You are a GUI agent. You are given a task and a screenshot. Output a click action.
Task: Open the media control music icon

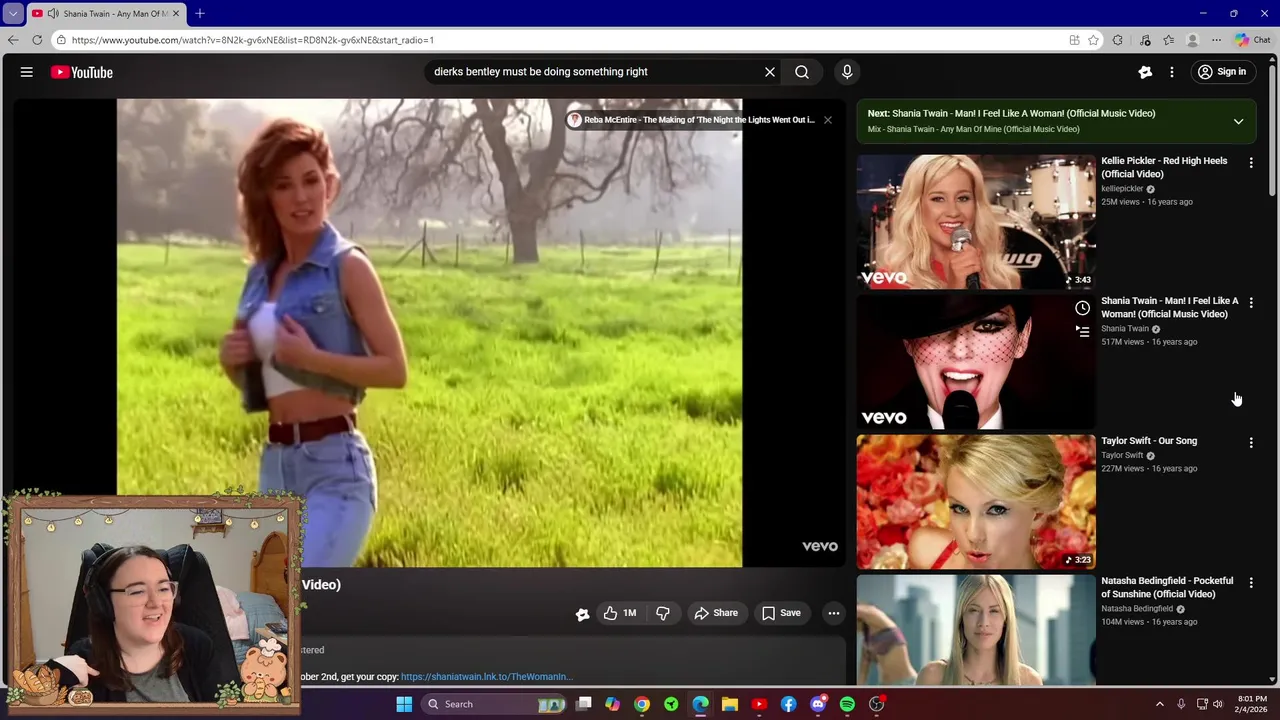pyautogui.click(x=1144, y=40)
